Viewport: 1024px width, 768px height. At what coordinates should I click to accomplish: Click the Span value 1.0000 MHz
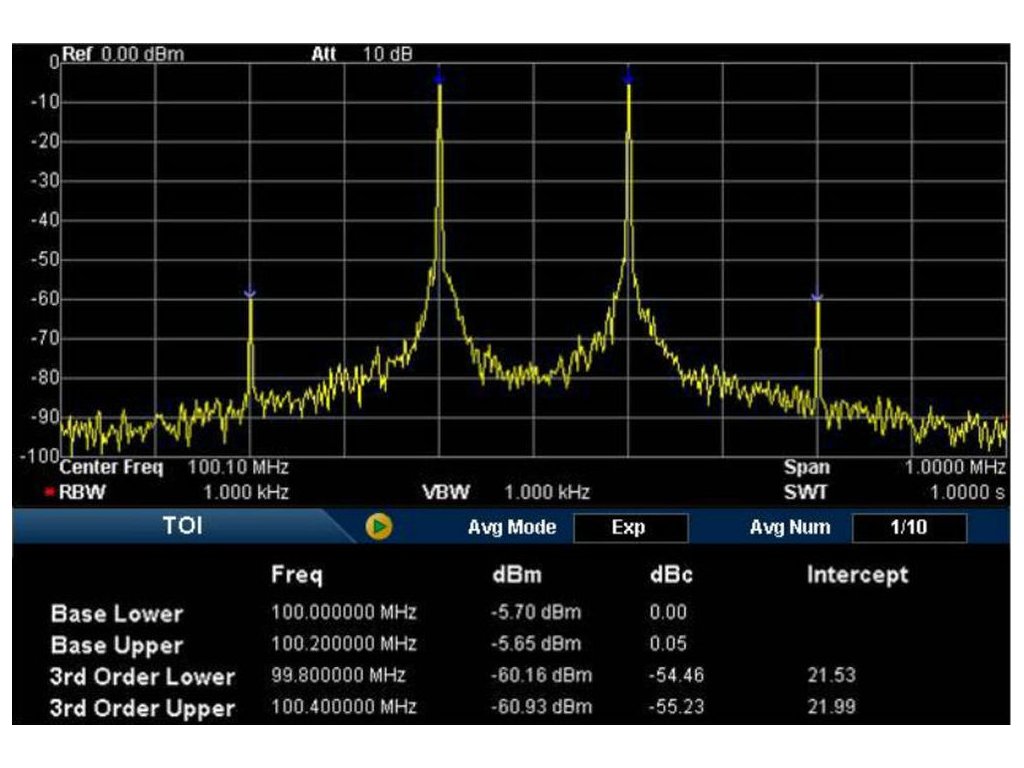click(955, 468)
